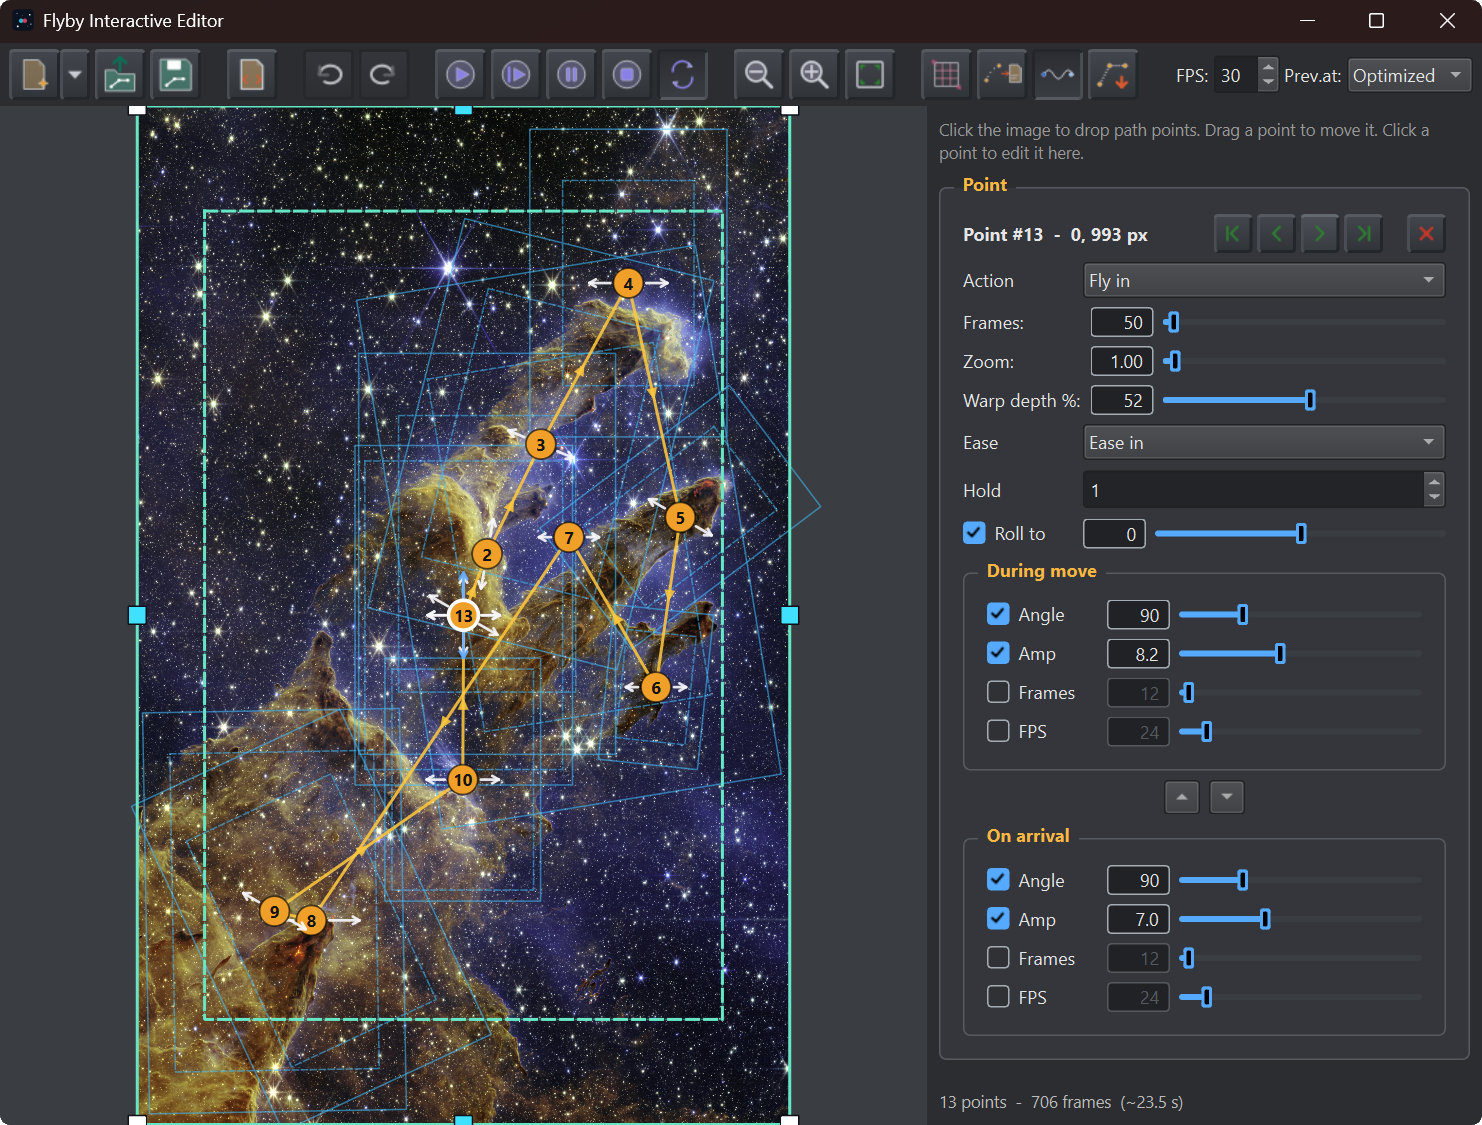Decrease the Hold value with down arrow
This screenshot has width=1482, height=1125.
pyautogui.click(x=1434, y=498)
